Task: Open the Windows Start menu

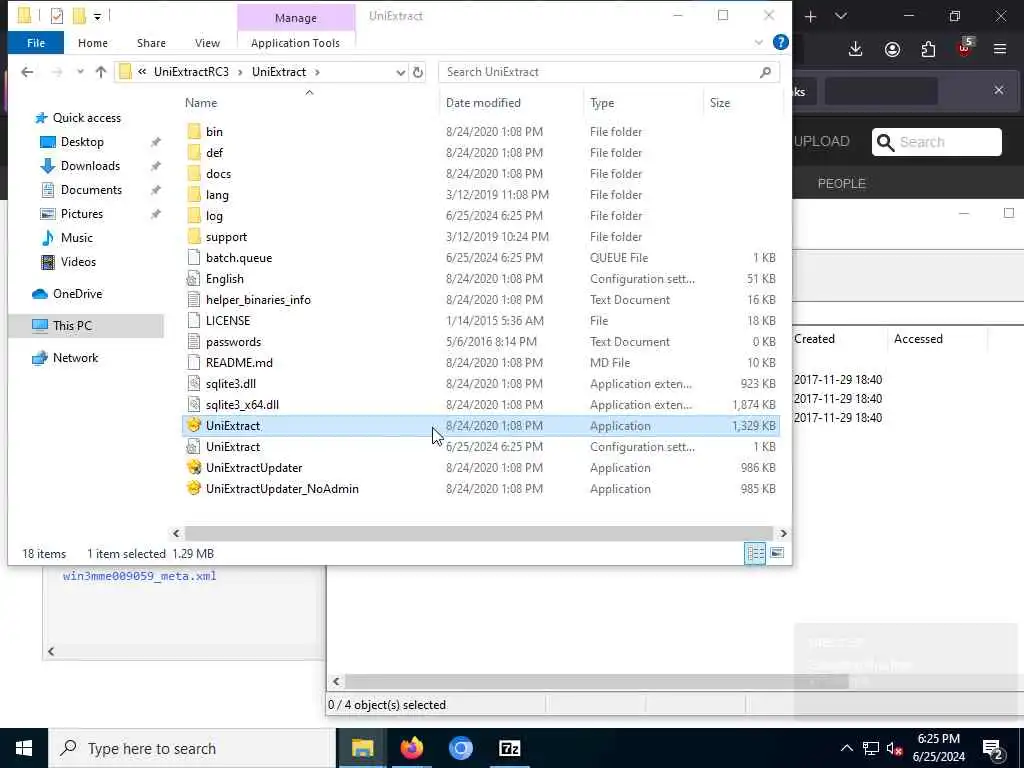Action: click(x=24, y=748)
